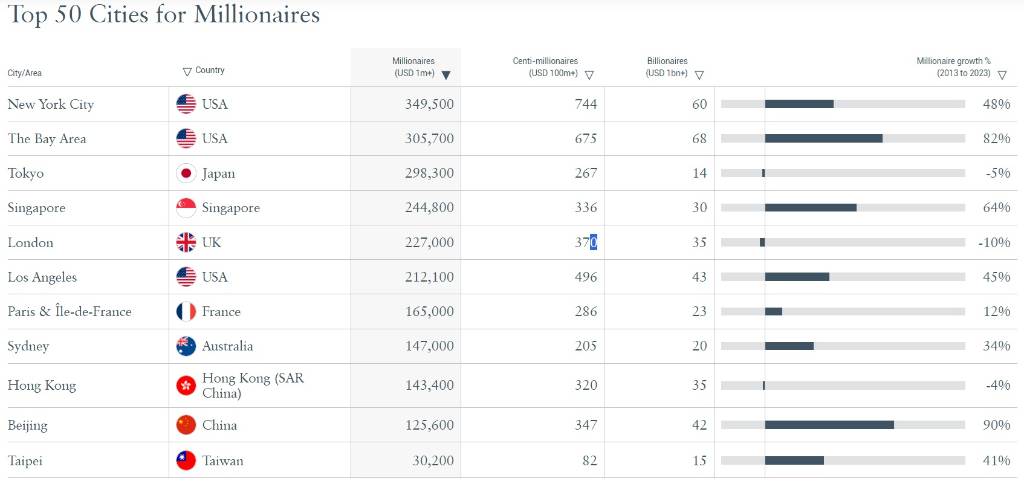Sort by Billionaires column arrow
This screenshot has height=481, width=1024.
coord(699,75)
